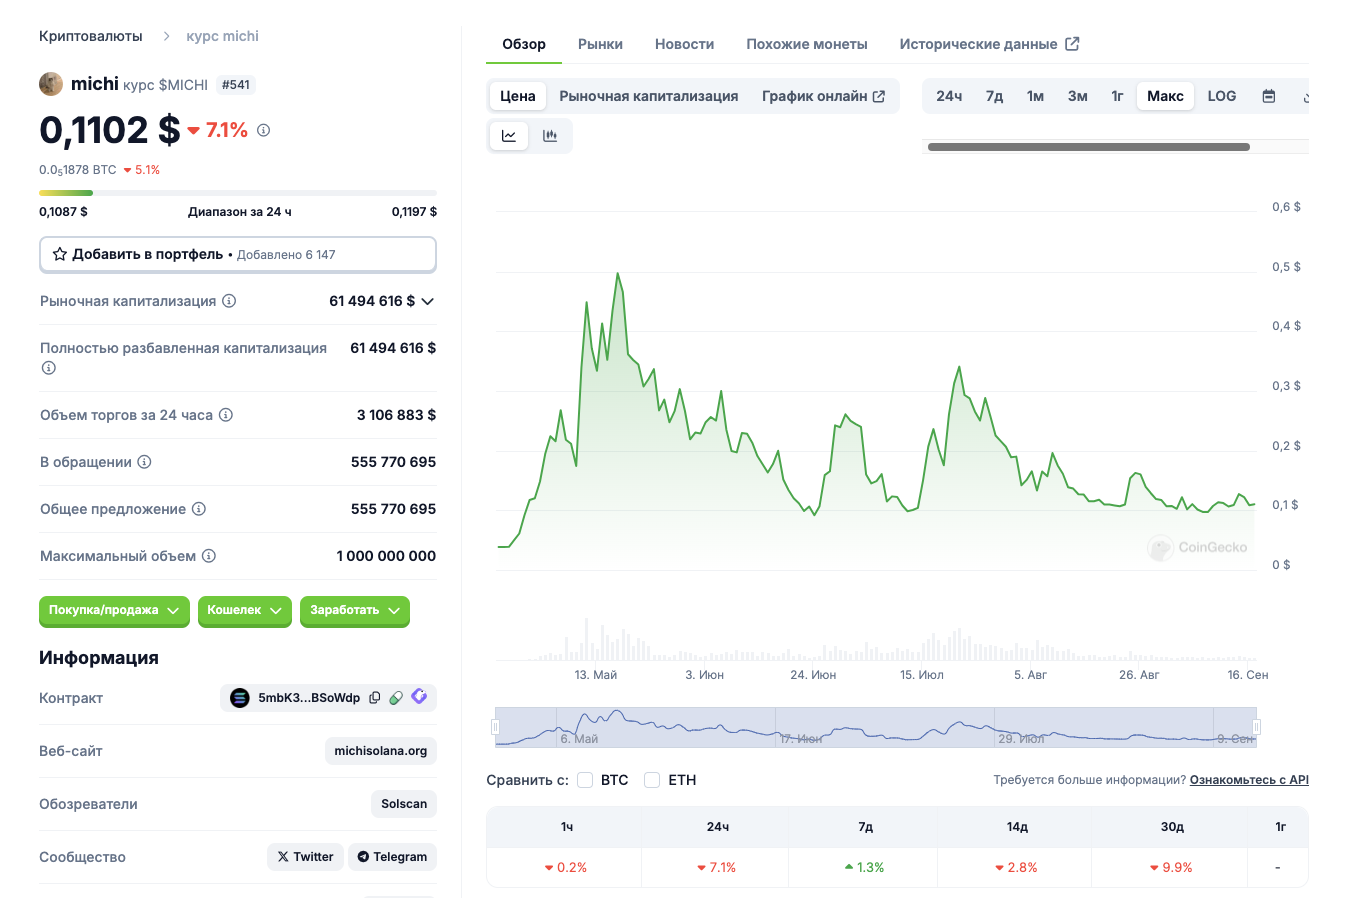The image size is (1345, 898).
Task: Open the Покупка/продажа dropdown
Action: click(114, 610)
